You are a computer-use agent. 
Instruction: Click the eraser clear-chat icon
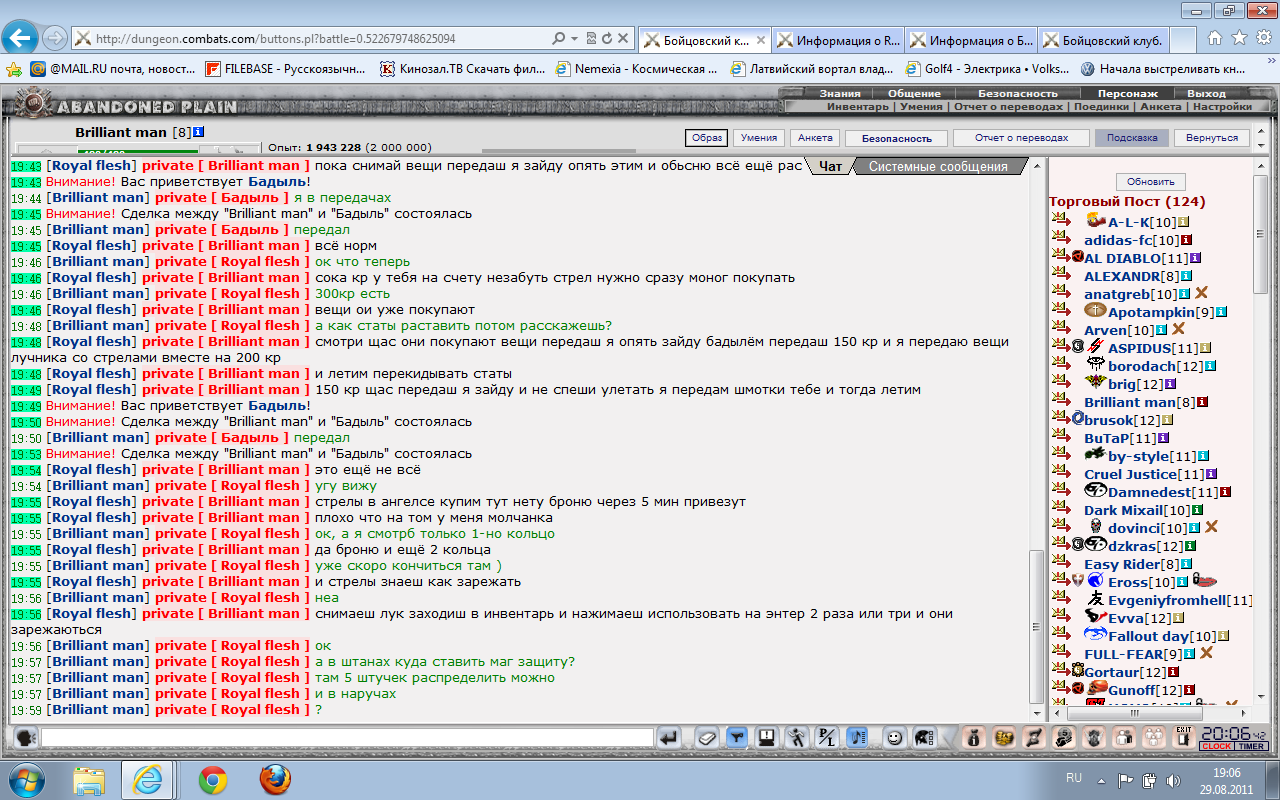[x=707, y=738]
